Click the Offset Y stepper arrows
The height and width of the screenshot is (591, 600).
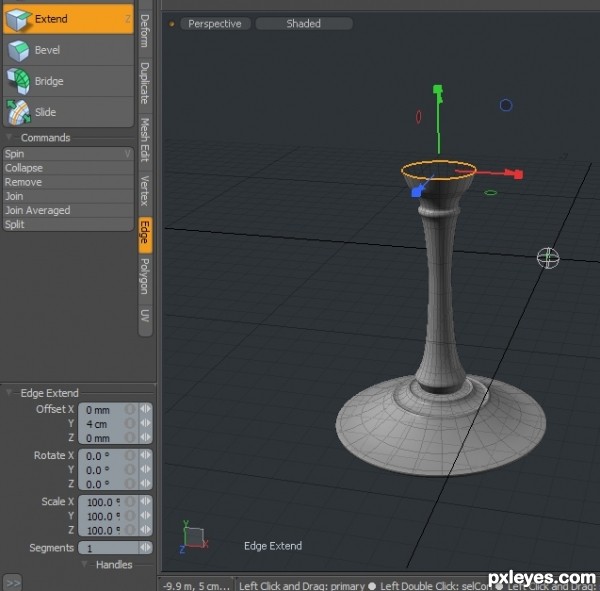click(x=145, y=423)
